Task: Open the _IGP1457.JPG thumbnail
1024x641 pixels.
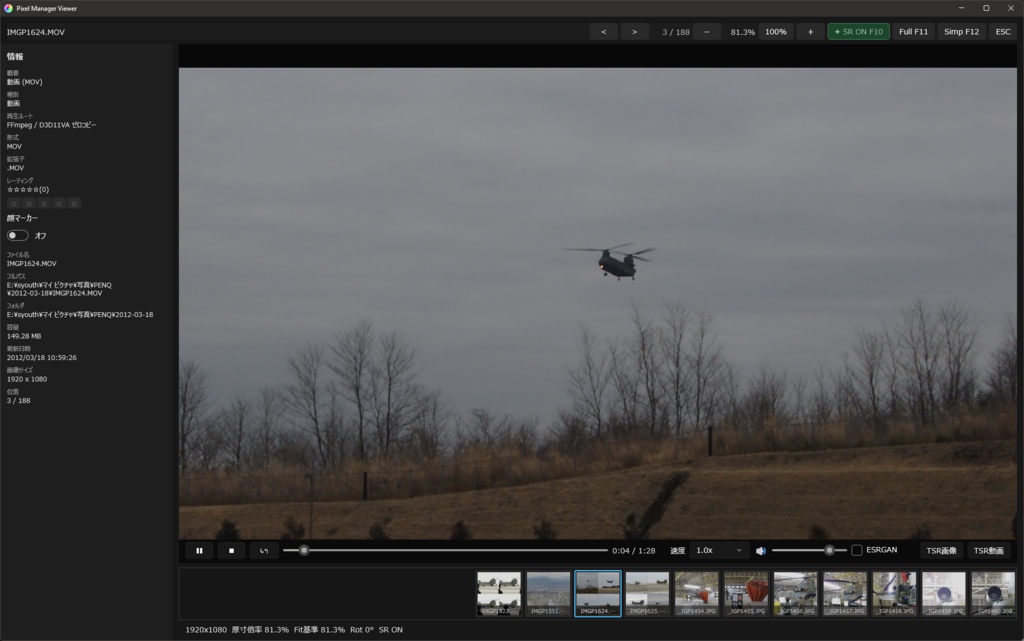Action: 845,593
